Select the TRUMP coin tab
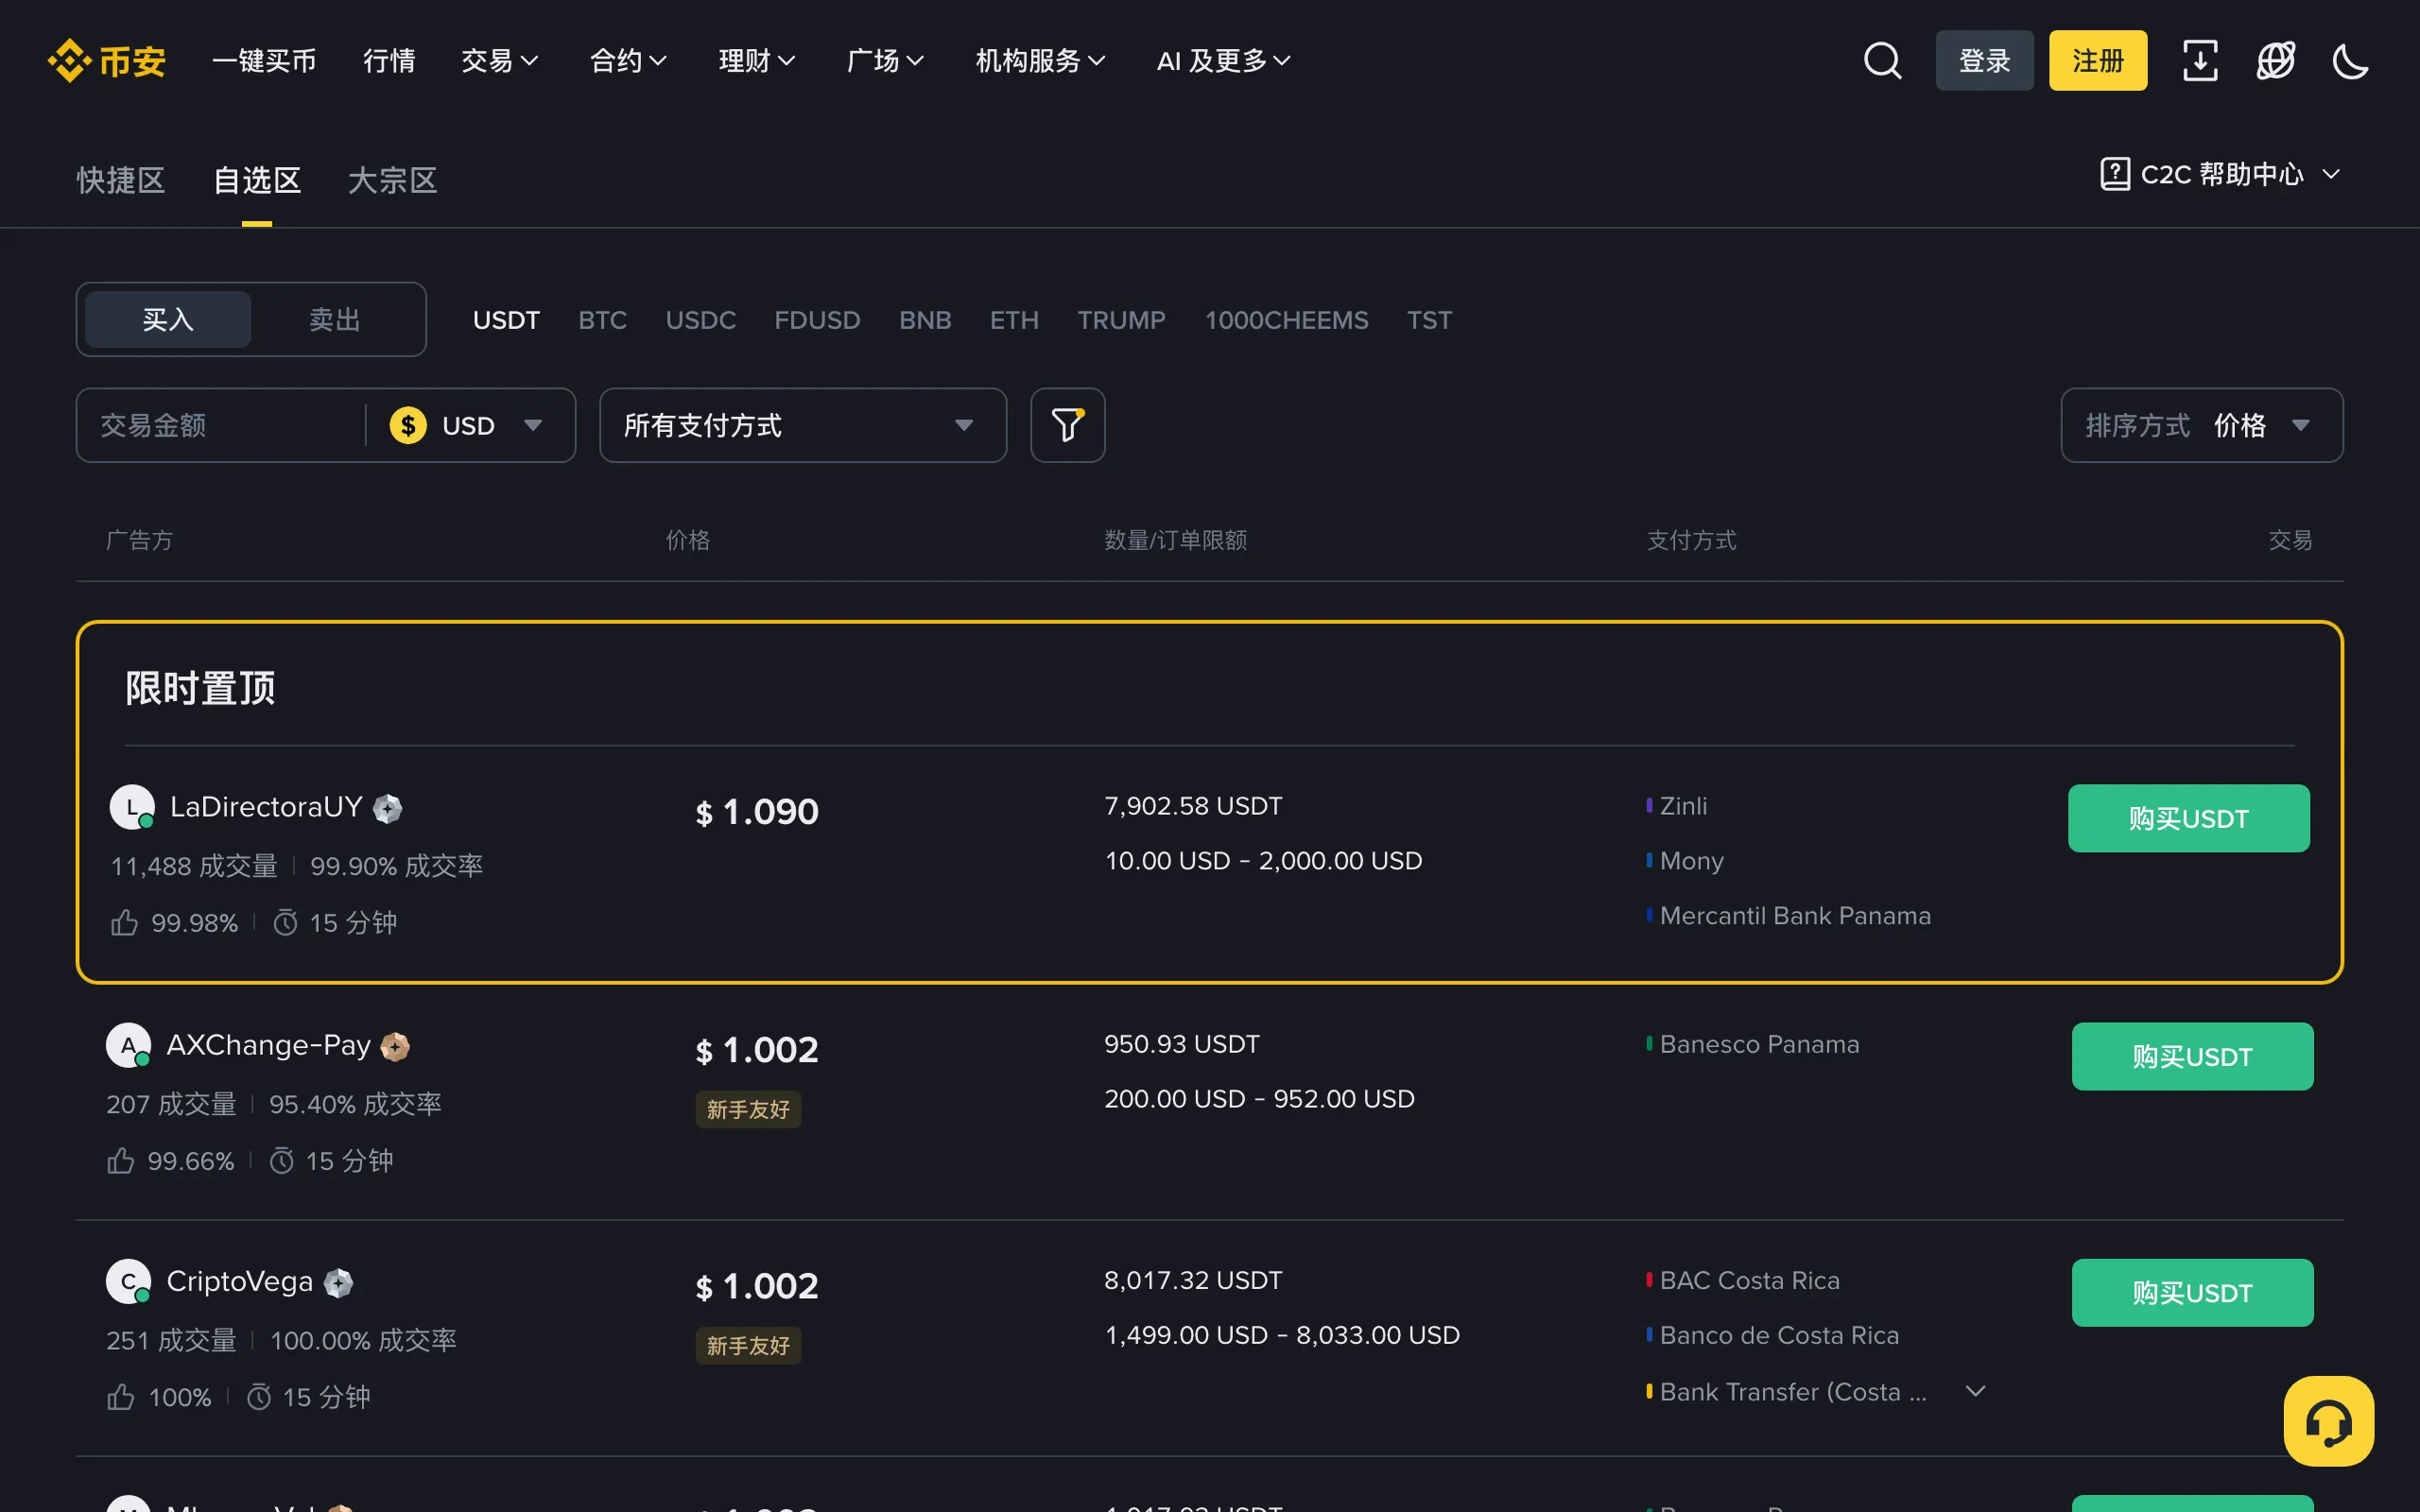Screen dimensions: 2420x1512 click(1121, 320)
